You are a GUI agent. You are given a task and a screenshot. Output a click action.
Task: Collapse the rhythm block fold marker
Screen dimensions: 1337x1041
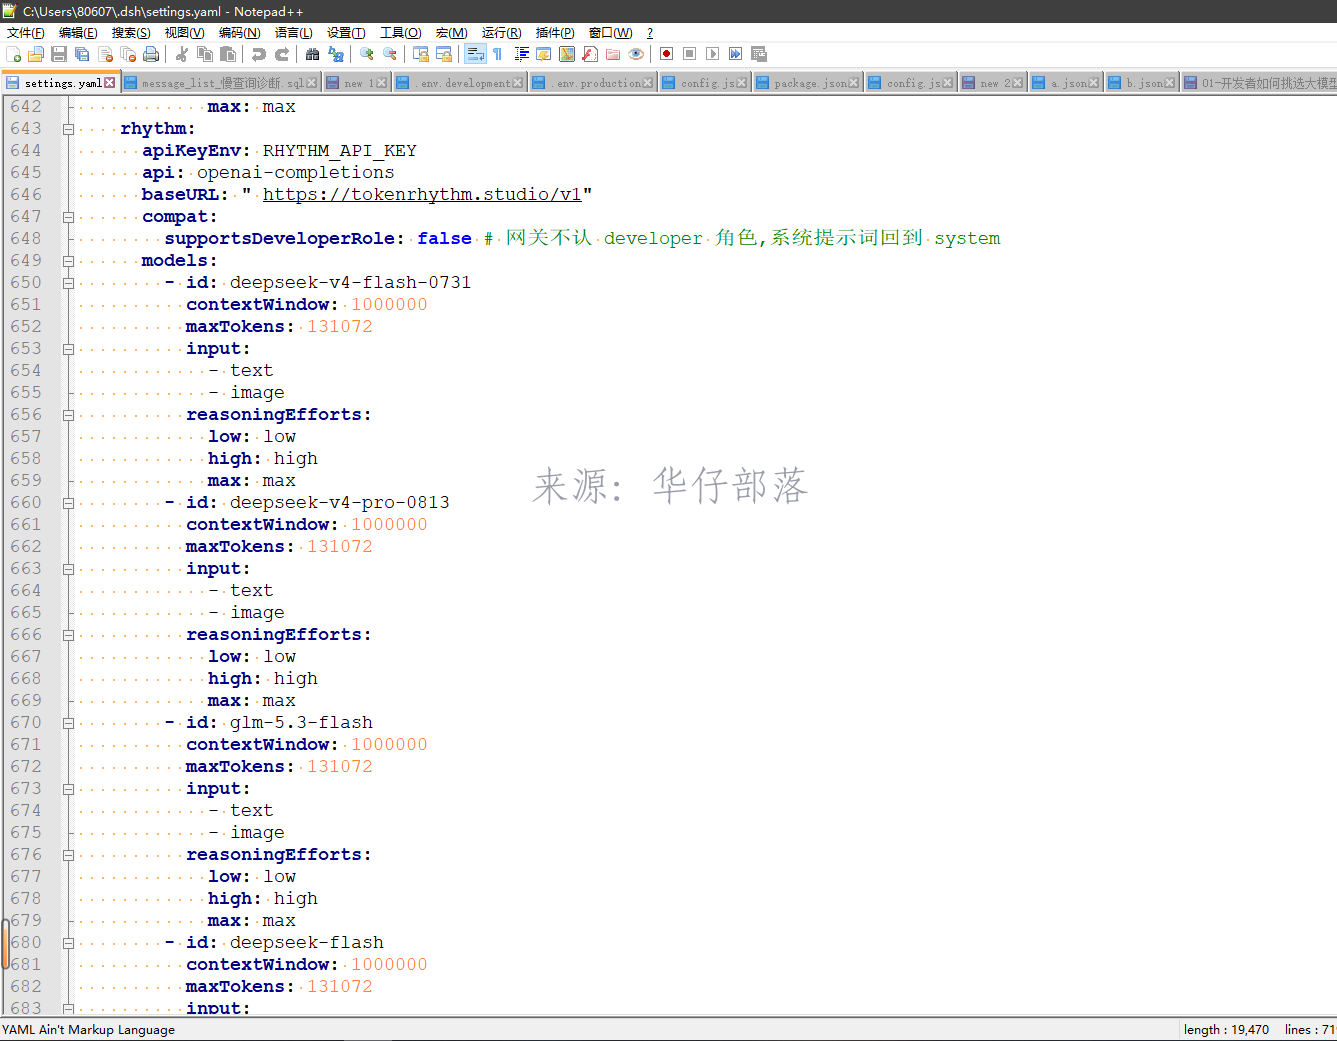[x=68, y=129]
